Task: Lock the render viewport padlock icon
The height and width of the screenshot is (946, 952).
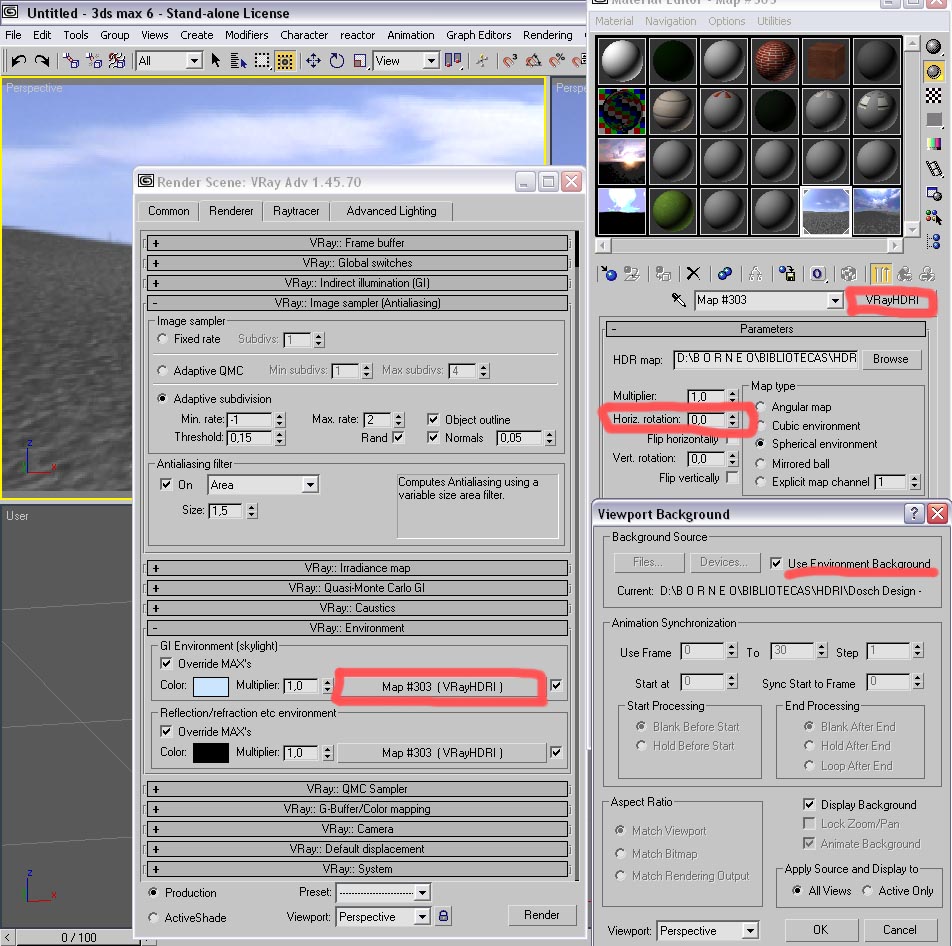Action: (x=443, y=916)
